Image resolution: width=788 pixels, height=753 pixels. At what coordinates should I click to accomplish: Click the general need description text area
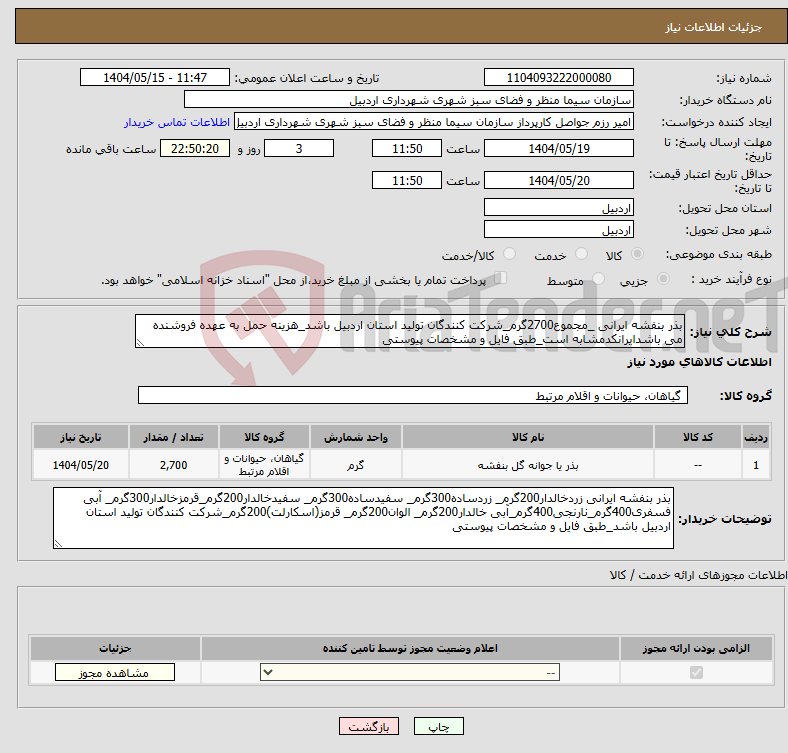(x=410, y=331)
